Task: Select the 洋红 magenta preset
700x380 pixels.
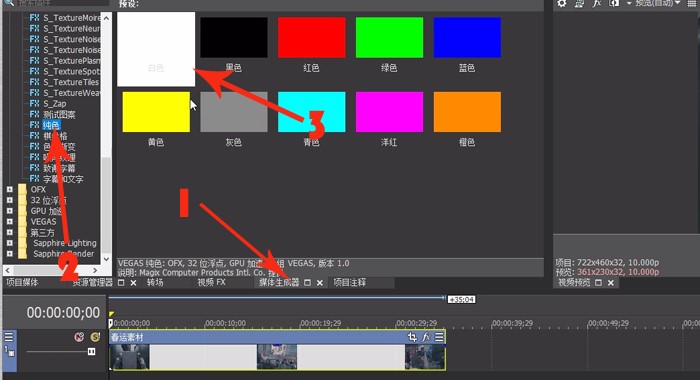Action: coord(389,112)
